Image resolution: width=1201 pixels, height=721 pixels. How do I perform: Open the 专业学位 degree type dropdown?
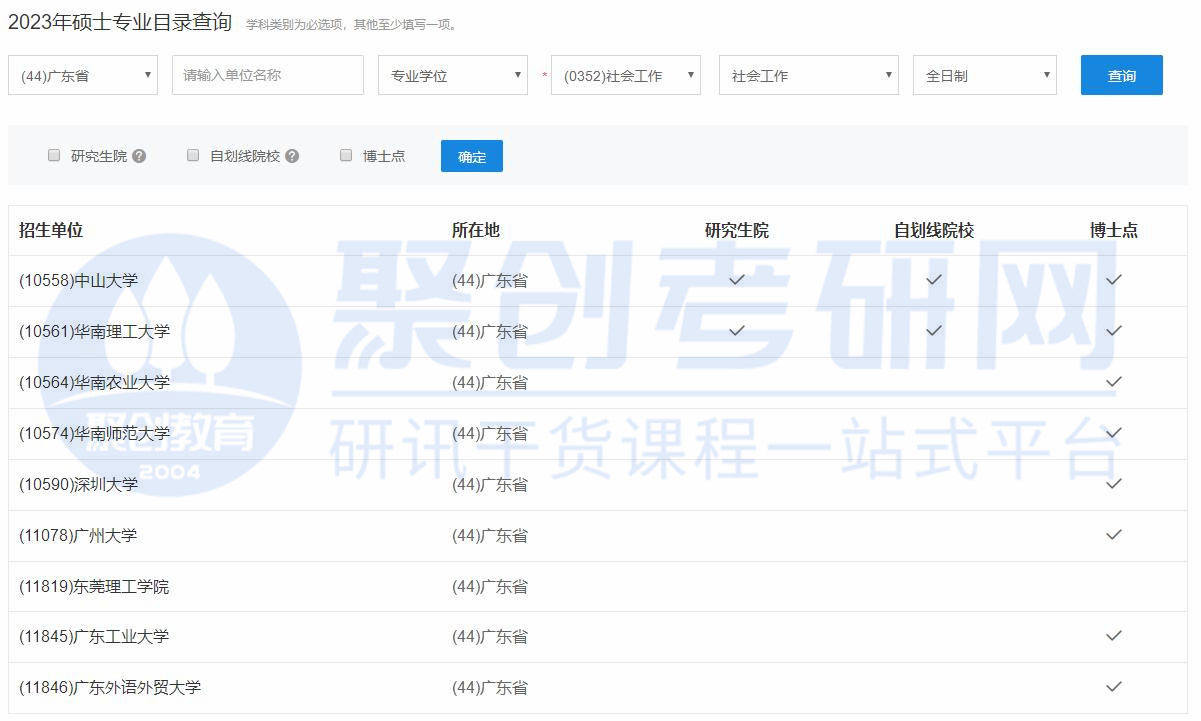click(453, 75)
